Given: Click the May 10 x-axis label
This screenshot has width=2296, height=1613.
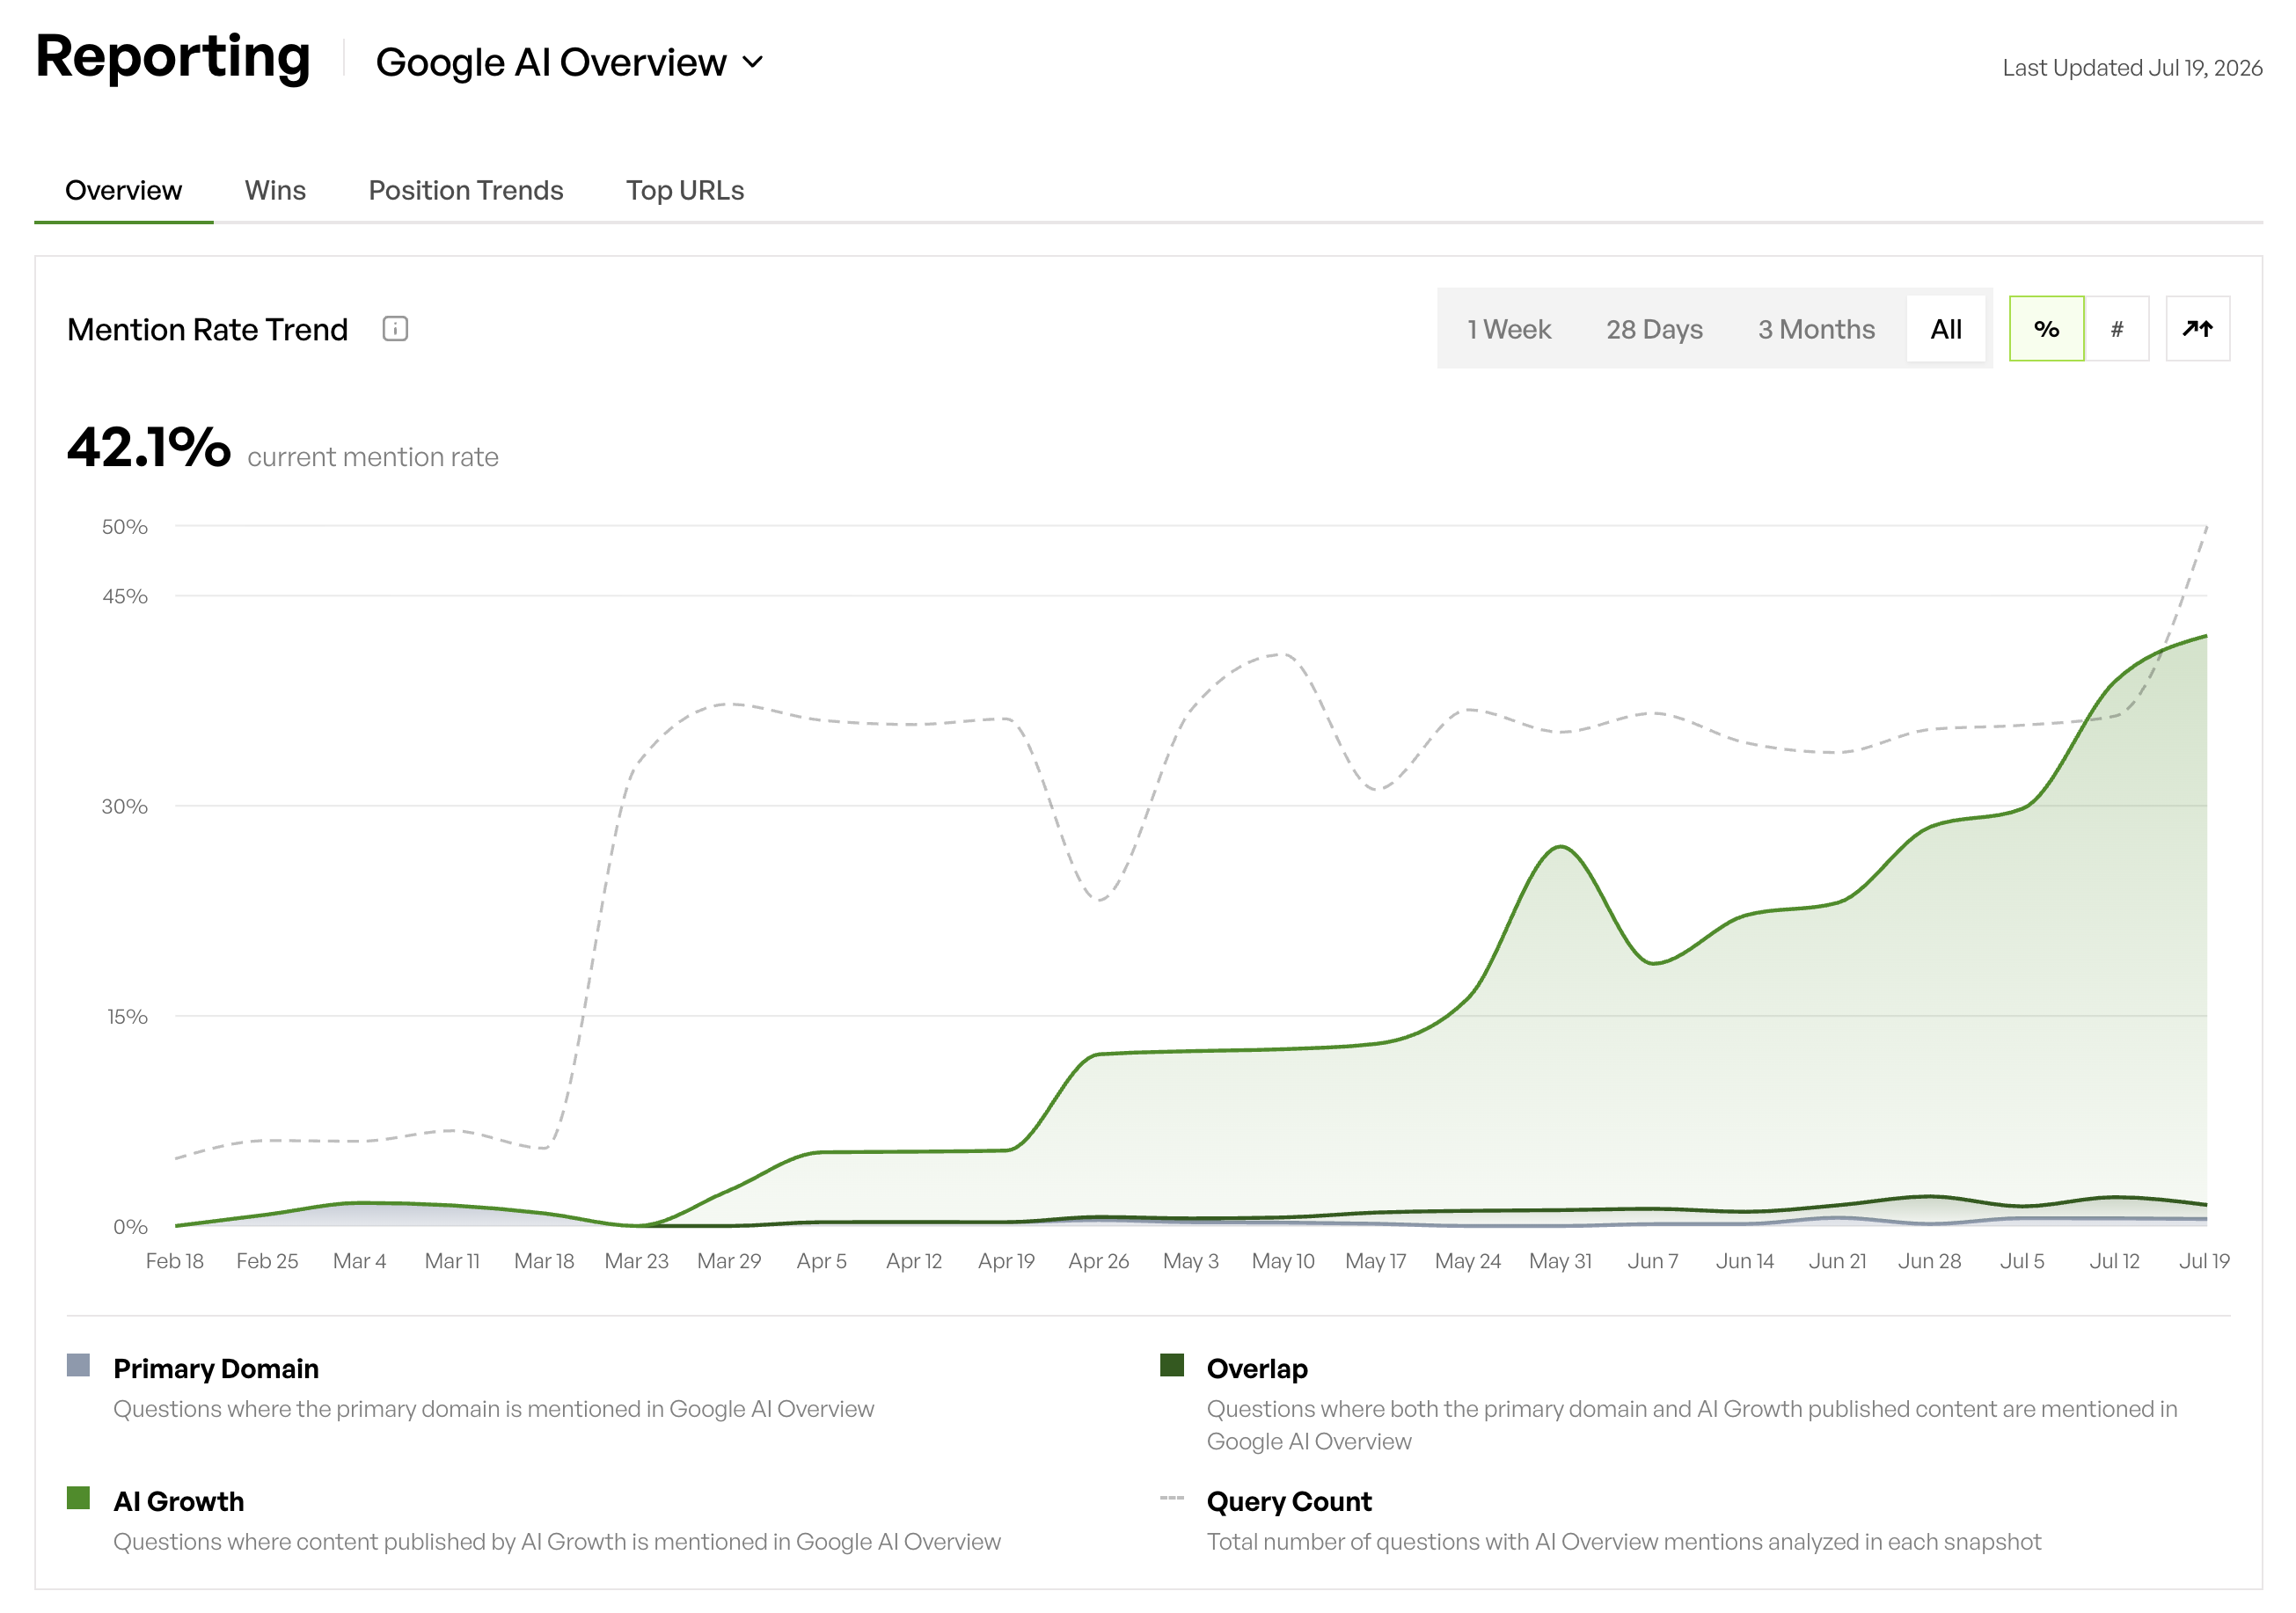Looking at the screenshot, I should (x=1283, y=1261).
